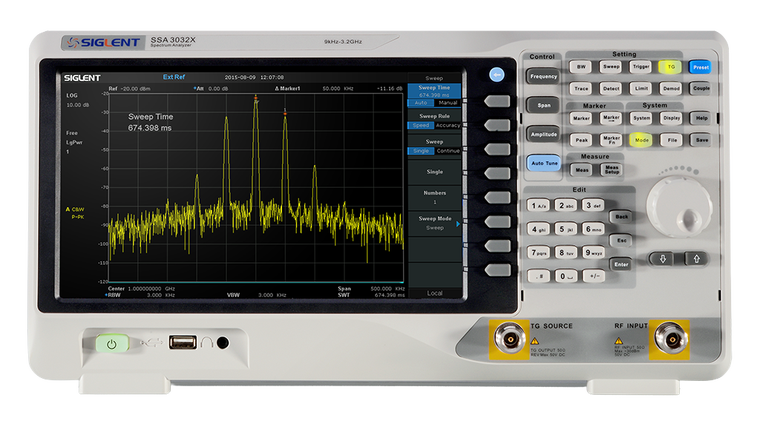The width and height of the screenshot is (760, 427).
Task: Click the marker on the tallest peak
Action: (256, 98)
